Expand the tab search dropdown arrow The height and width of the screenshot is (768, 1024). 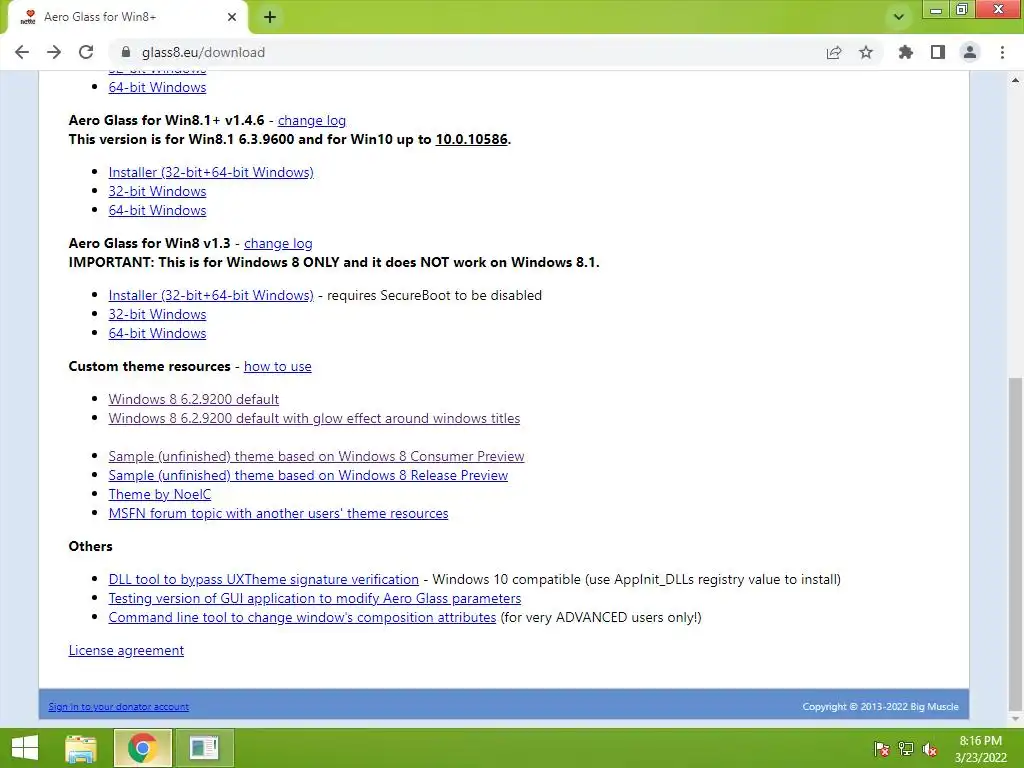pos(899,17)
